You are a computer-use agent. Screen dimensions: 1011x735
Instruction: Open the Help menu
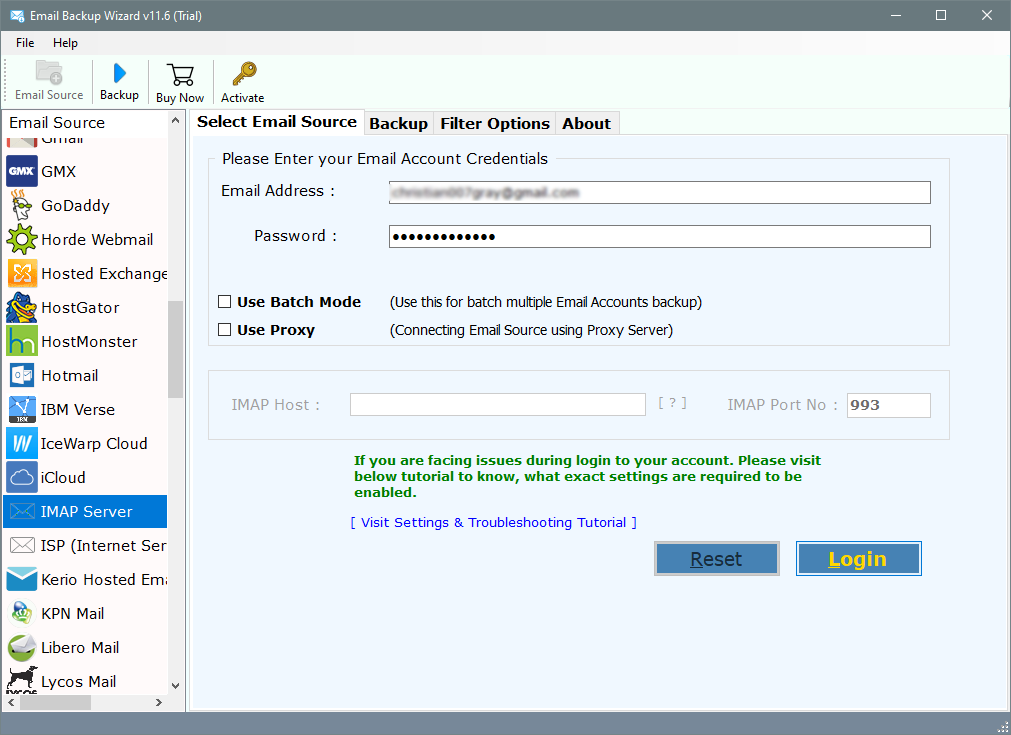[x=65, y=43]
